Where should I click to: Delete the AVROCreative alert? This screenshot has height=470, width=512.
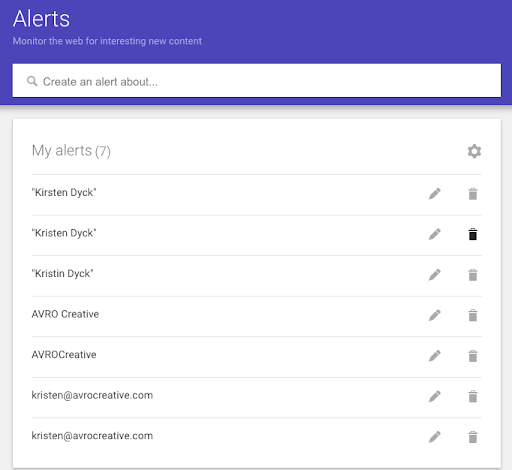pos(473,356)
